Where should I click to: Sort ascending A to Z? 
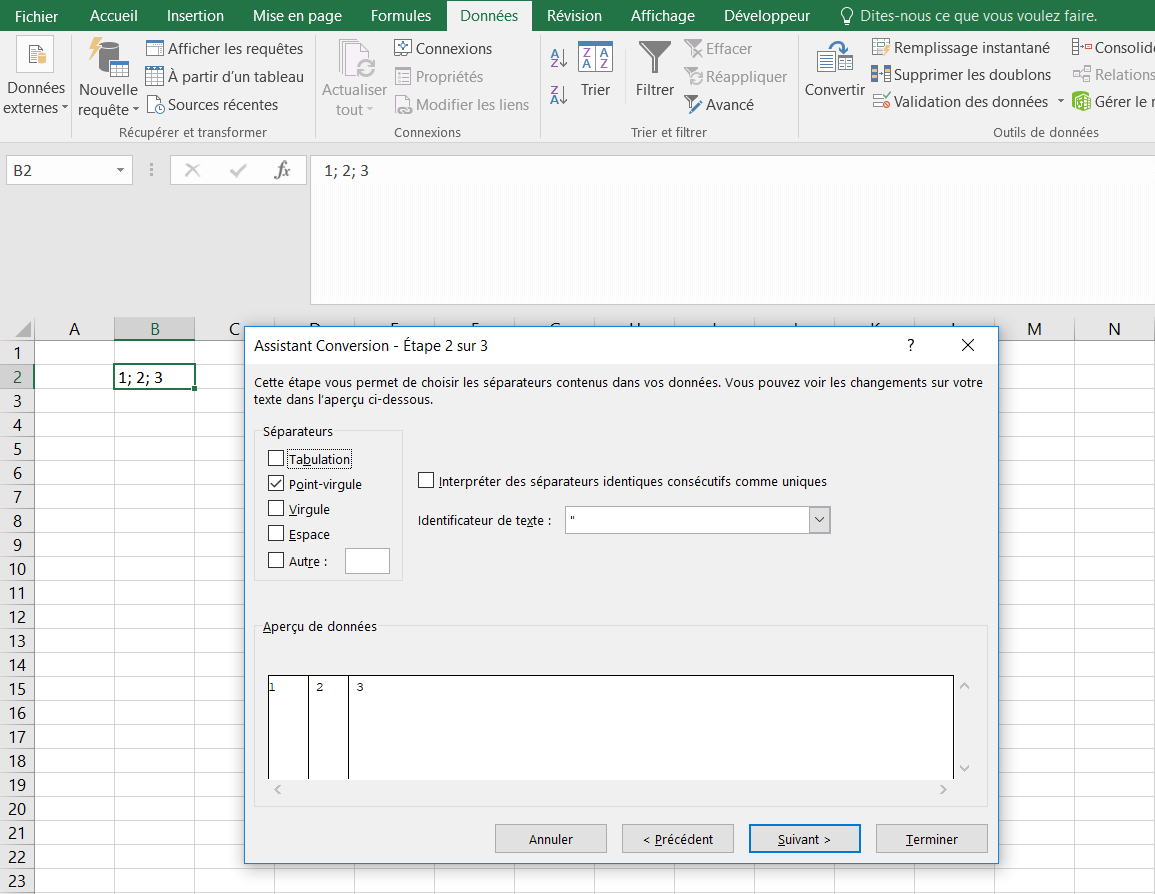(x=559, y=57)
